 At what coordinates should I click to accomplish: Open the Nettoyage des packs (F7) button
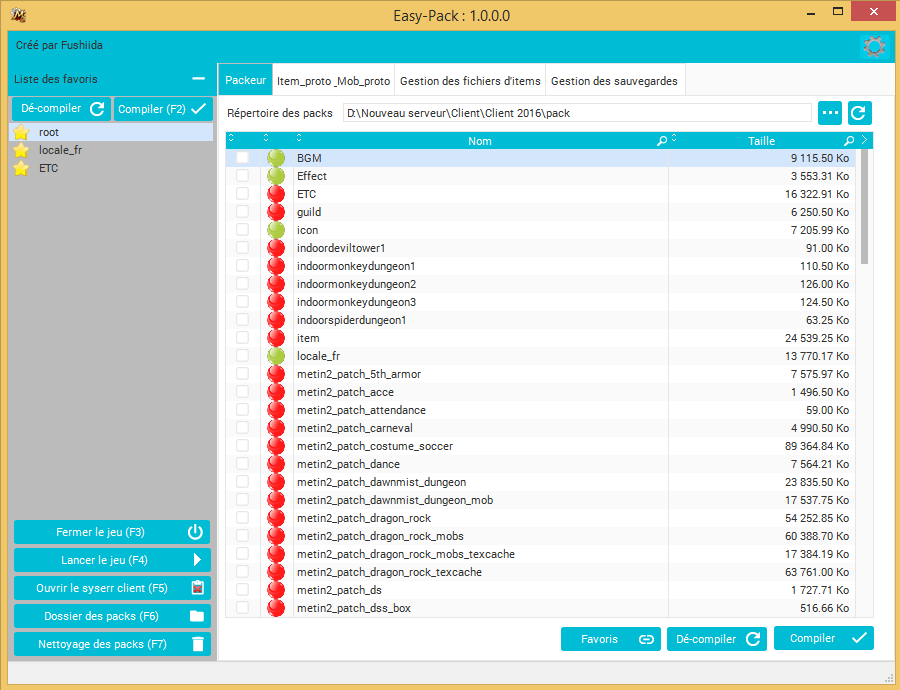coord(112,644)
